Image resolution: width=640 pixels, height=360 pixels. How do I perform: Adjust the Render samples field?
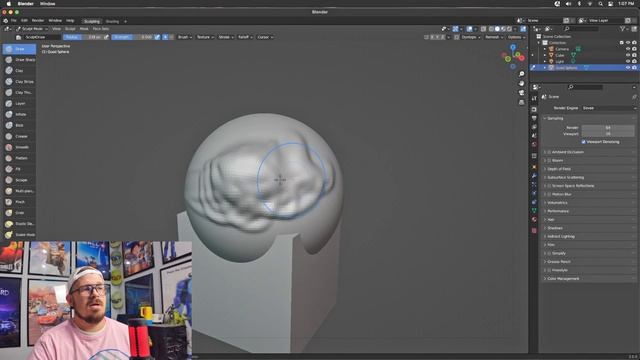click(x=608, y=128)
